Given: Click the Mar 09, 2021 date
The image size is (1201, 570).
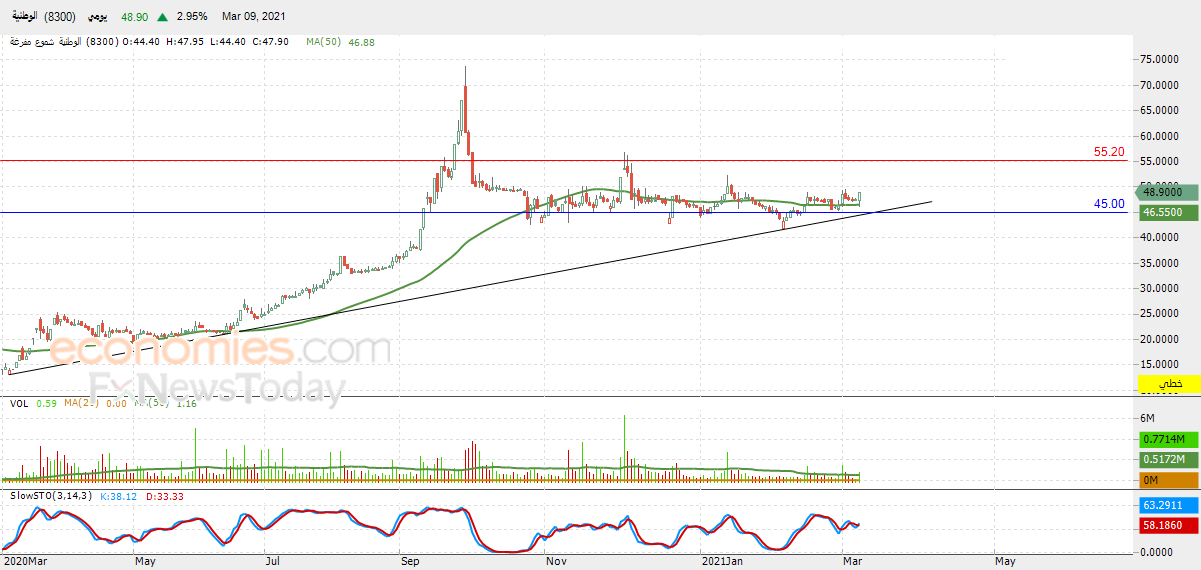Looking at the screenshot, I should [253, 17].
